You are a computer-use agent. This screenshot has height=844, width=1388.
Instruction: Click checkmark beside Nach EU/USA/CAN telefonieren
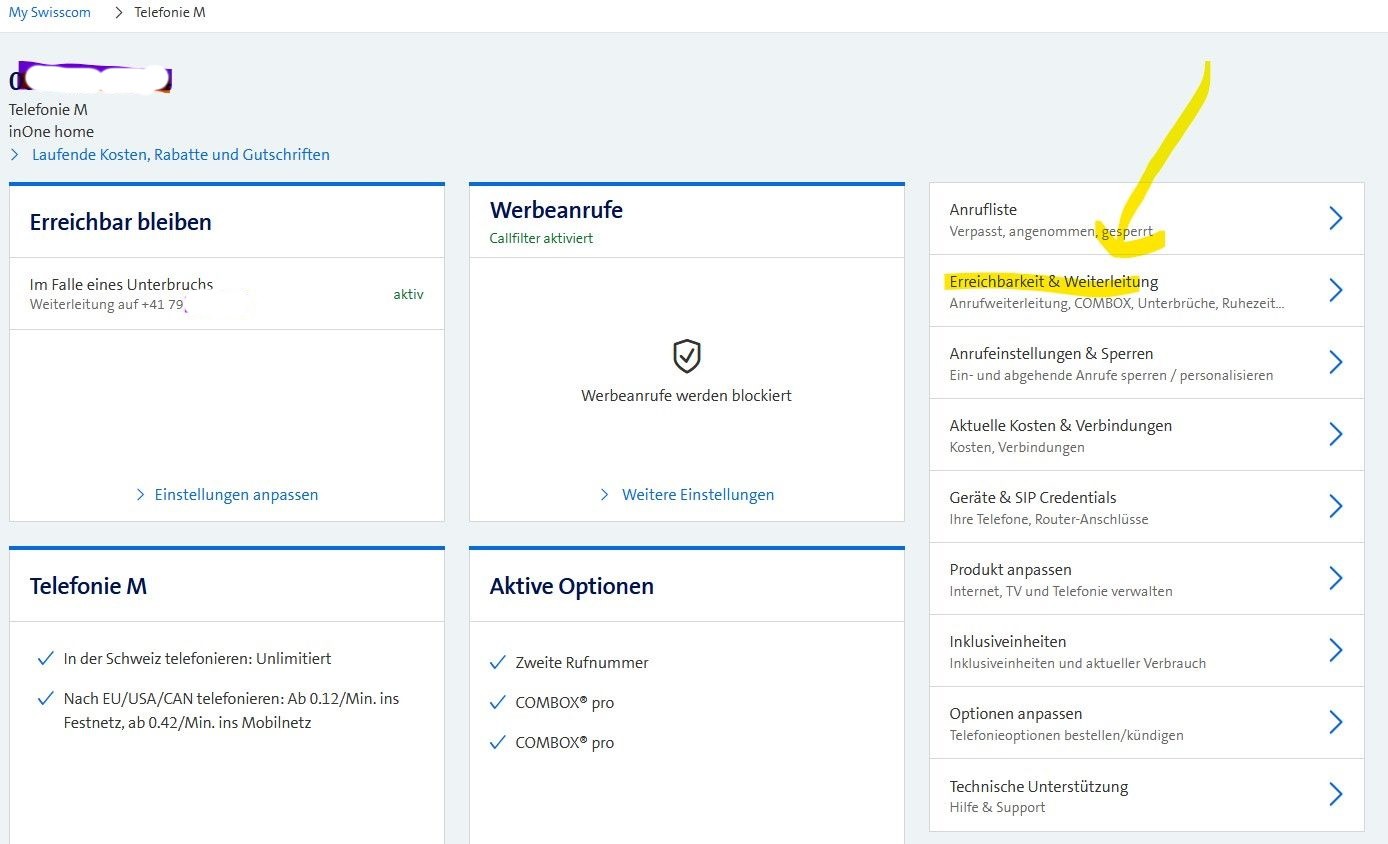coord(45,699)
